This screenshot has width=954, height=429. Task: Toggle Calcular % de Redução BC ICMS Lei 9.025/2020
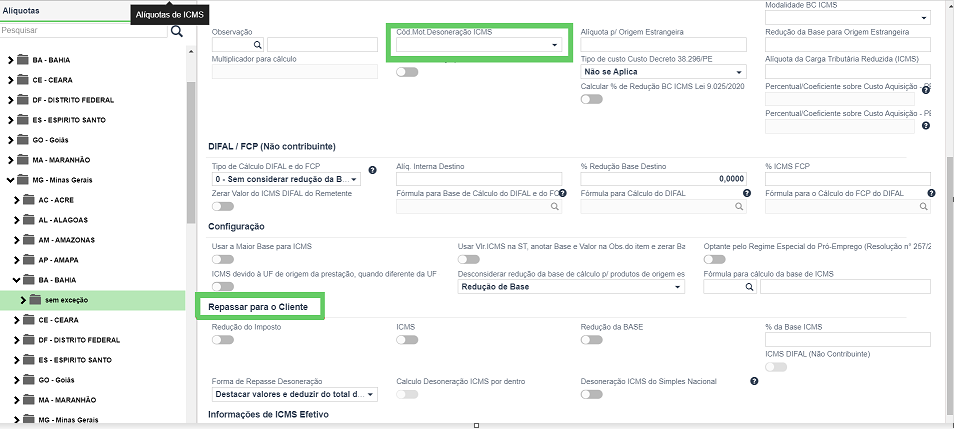pos(591,99)
